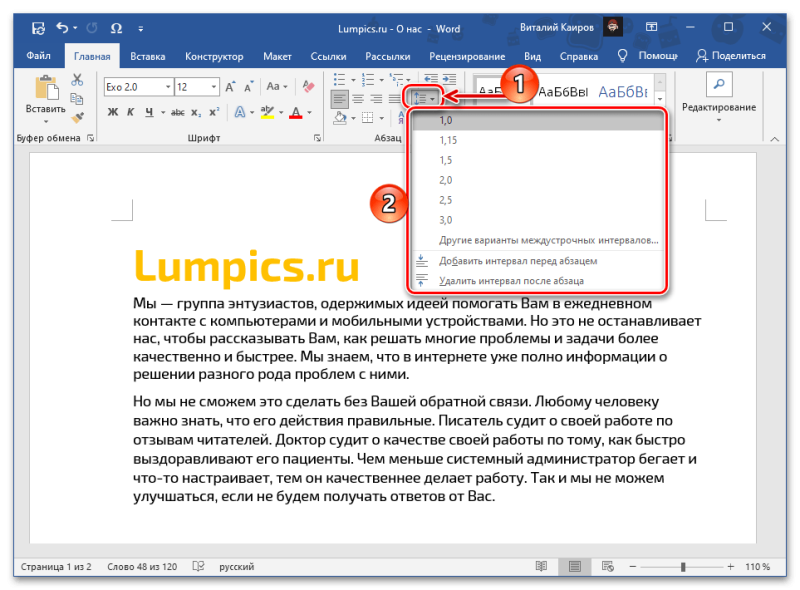The width and height of the screenshot is (800, 590).
Task: Click Добавить интервал перед абзацем
Action: [x=538, y=261]
